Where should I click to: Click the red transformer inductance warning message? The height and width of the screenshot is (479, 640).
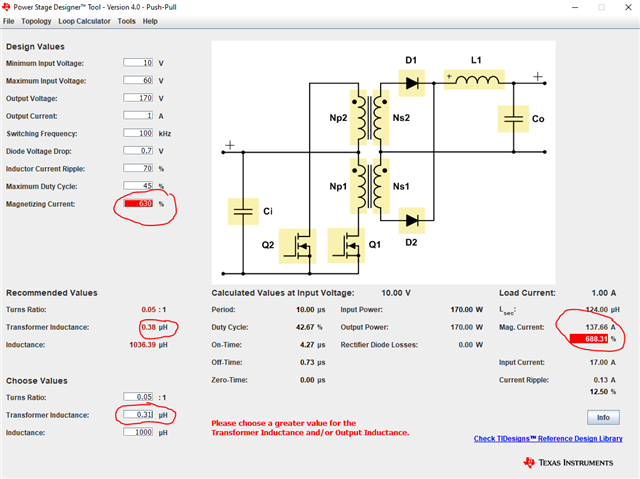tap(310, 428)
